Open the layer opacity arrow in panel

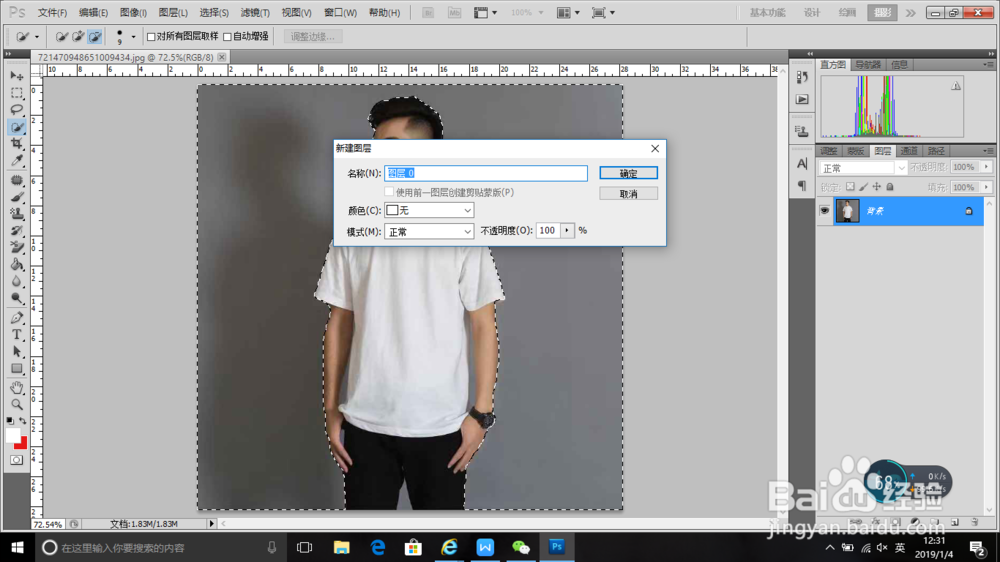tap(986, 167)
